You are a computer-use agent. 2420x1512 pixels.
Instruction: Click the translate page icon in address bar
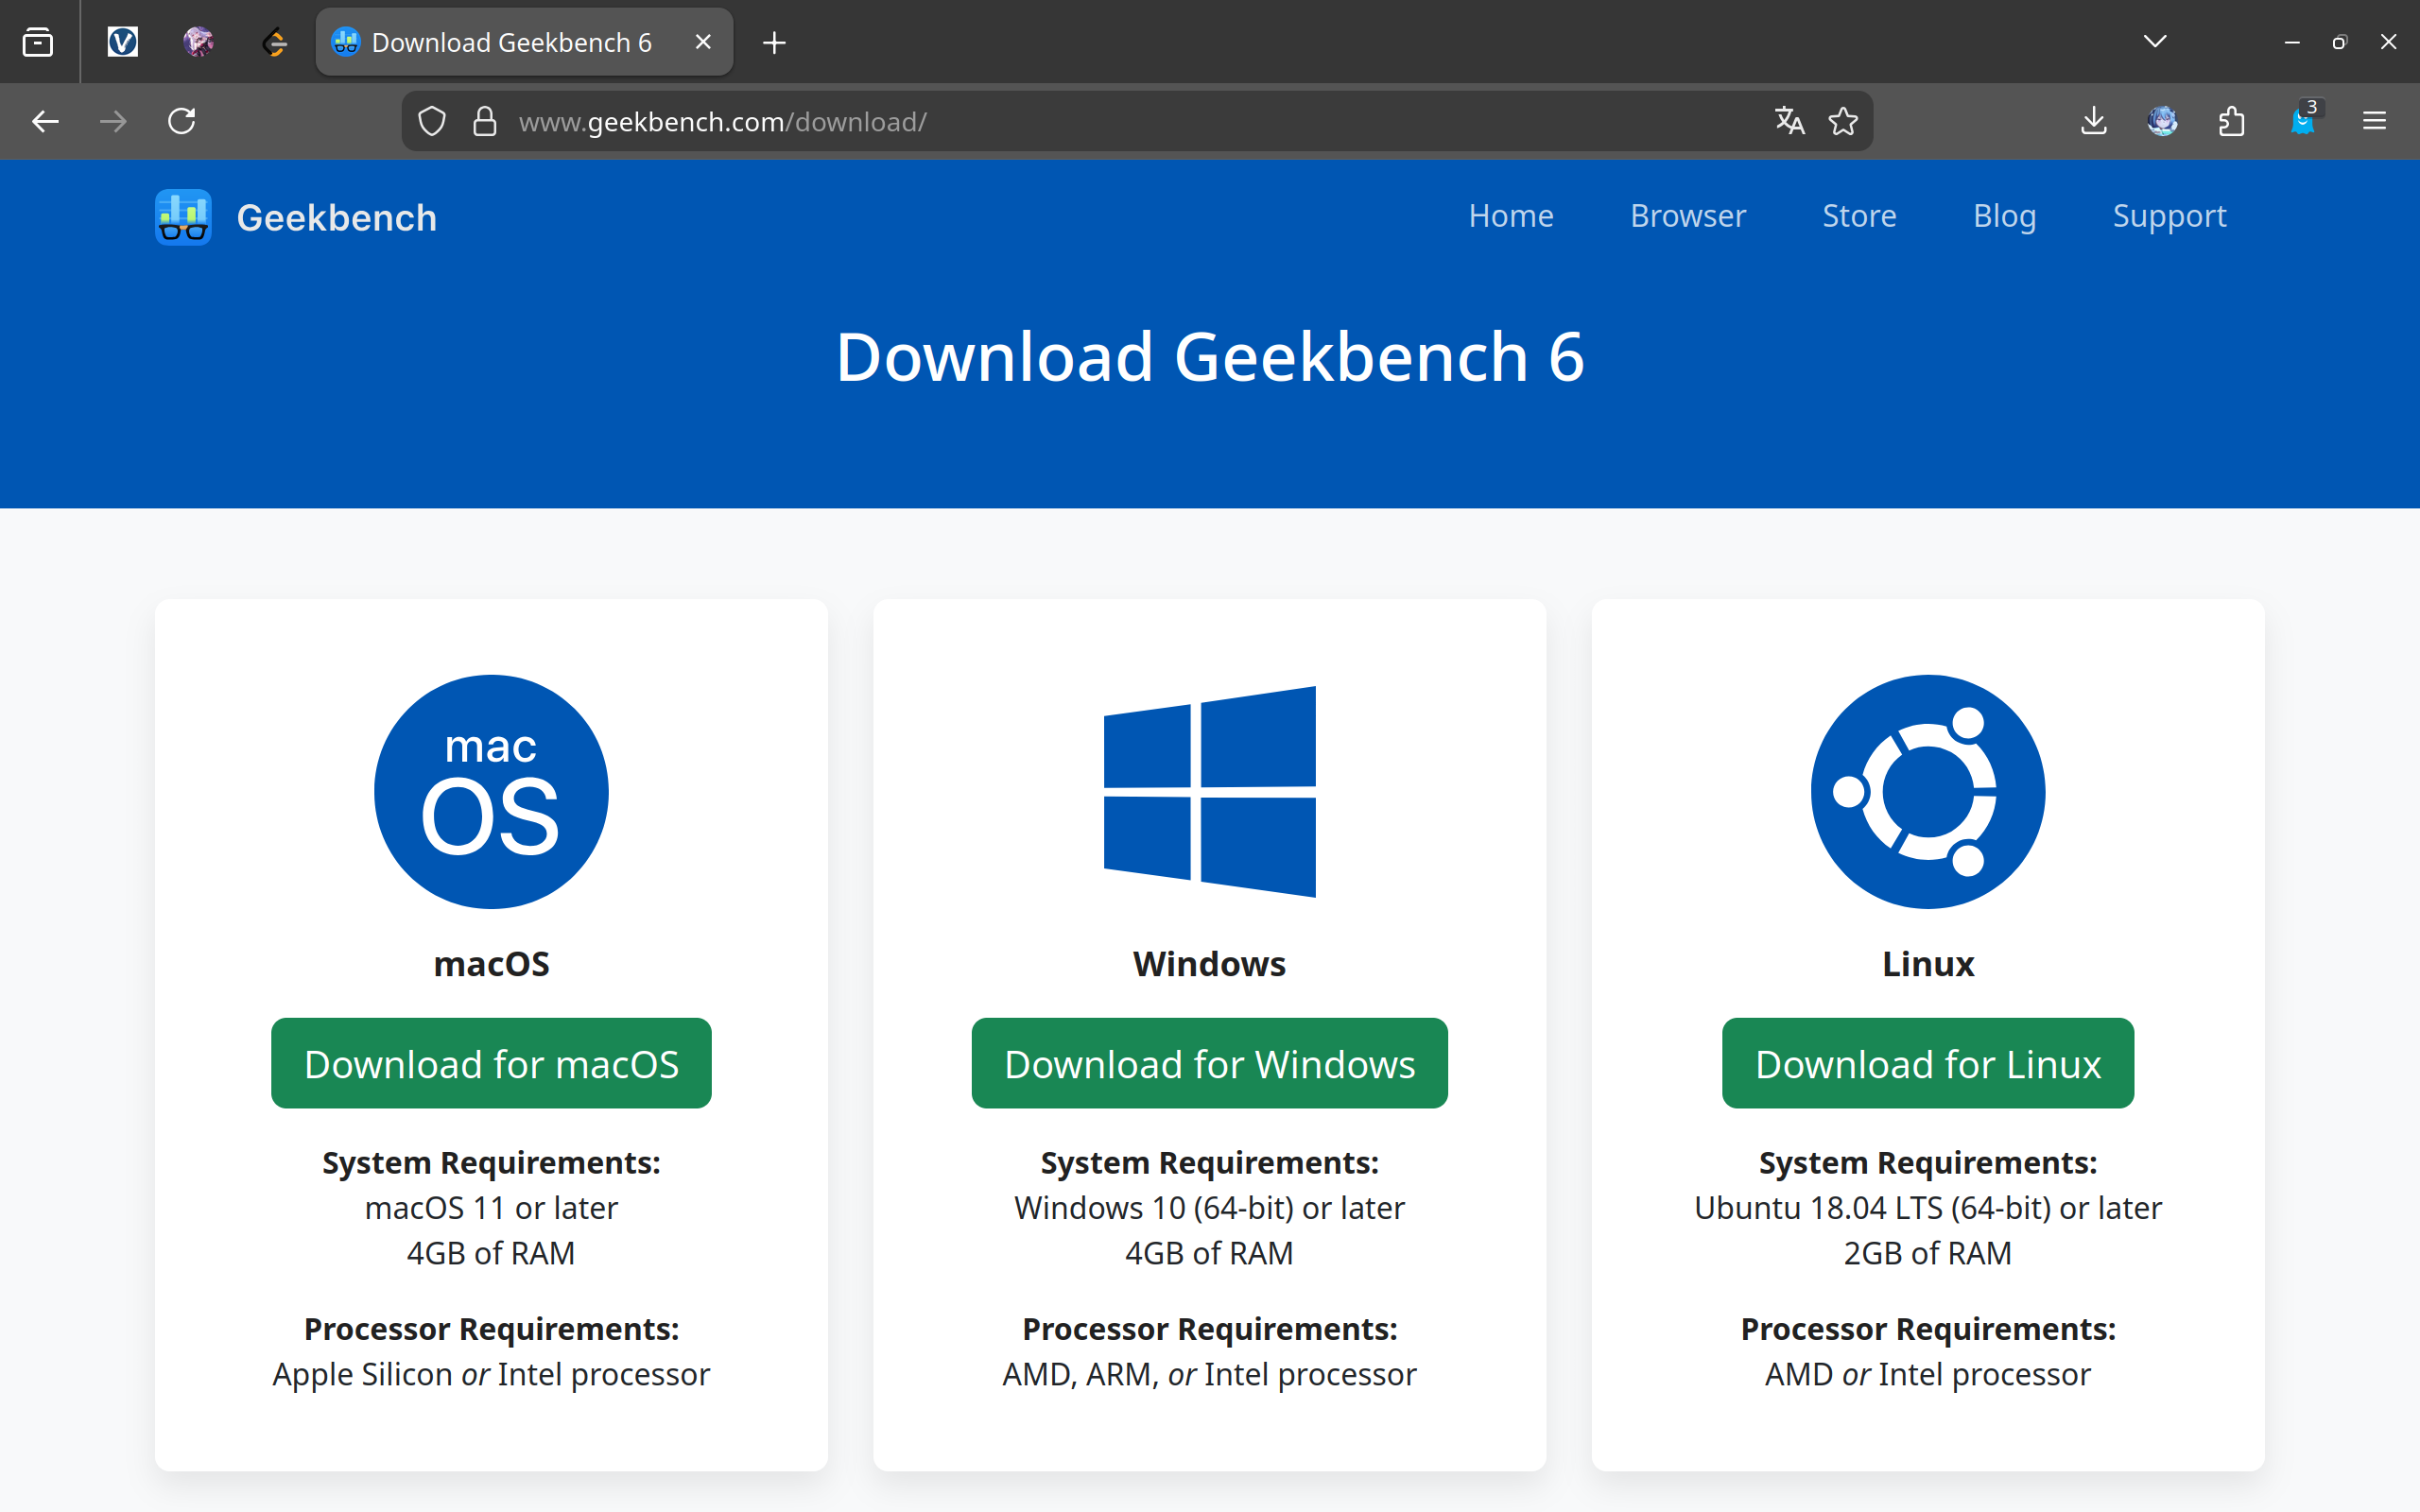point(1789,121)
